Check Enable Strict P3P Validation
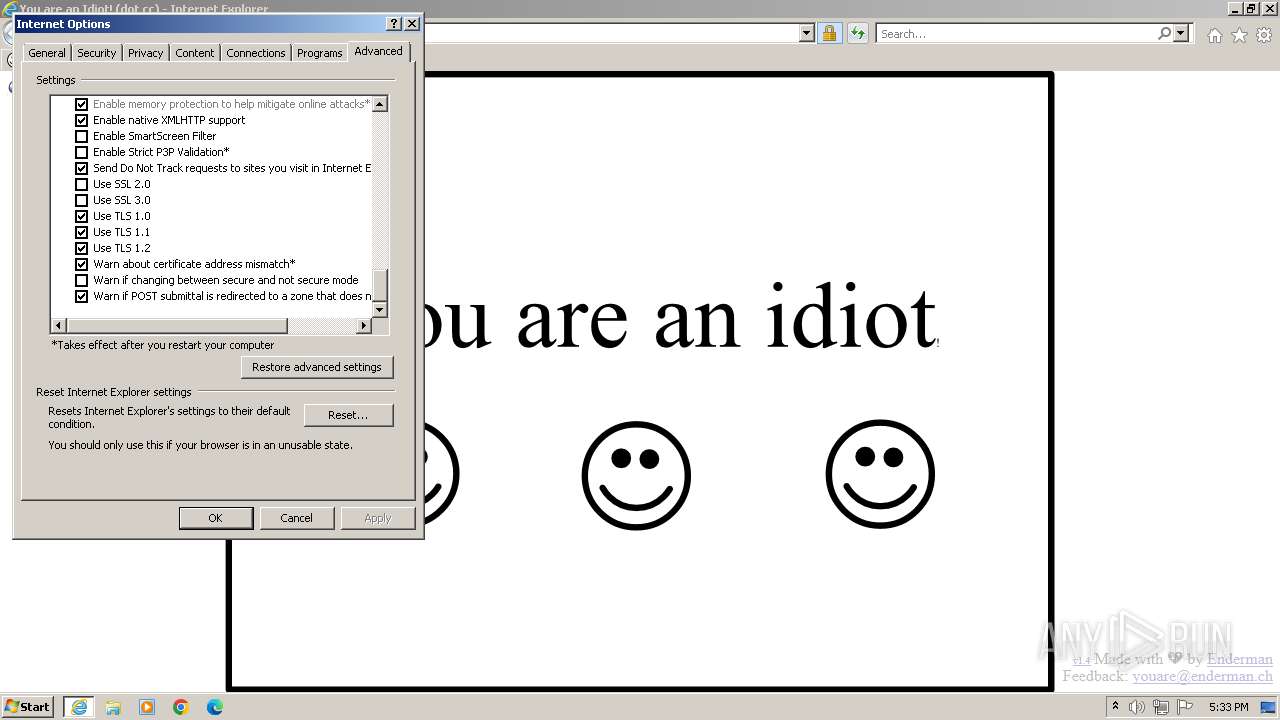This screenshot has height=720, width=1280. 82,152
